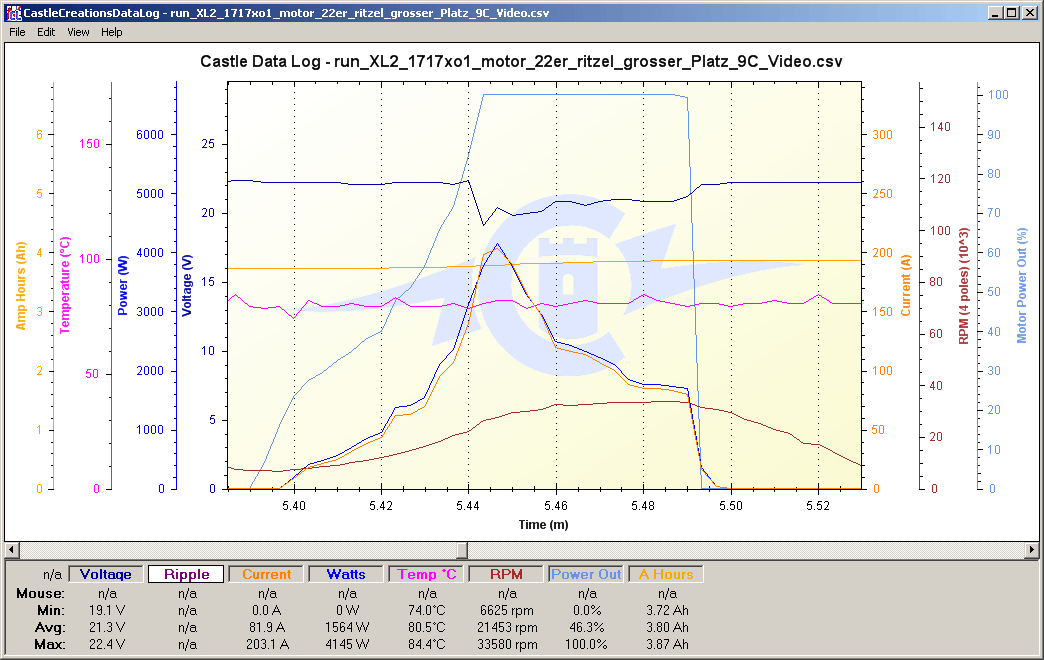This screenshot has width=1044, height=660.
Task: Click the Castle Creations app icon in title bar
Action: [x=13, y=13]
